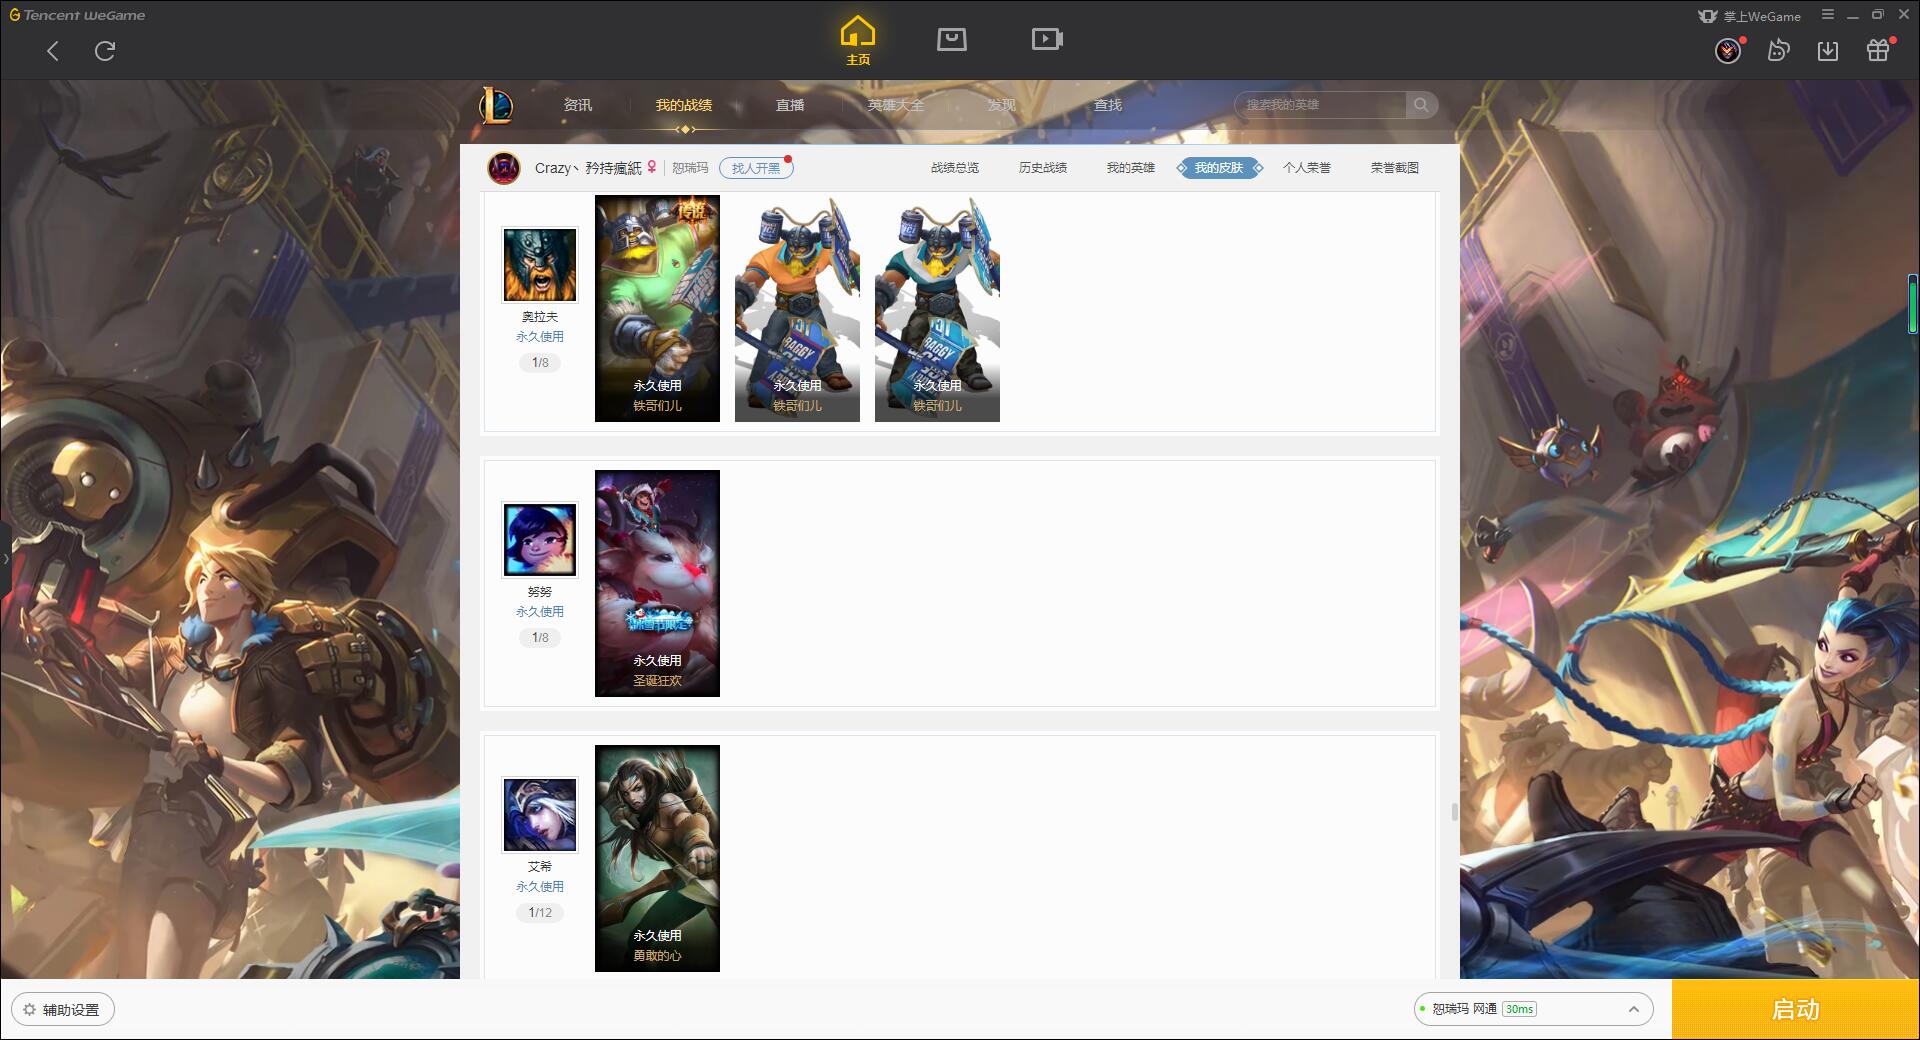Click the 30ms ping indicator

pos(1519,1009)
